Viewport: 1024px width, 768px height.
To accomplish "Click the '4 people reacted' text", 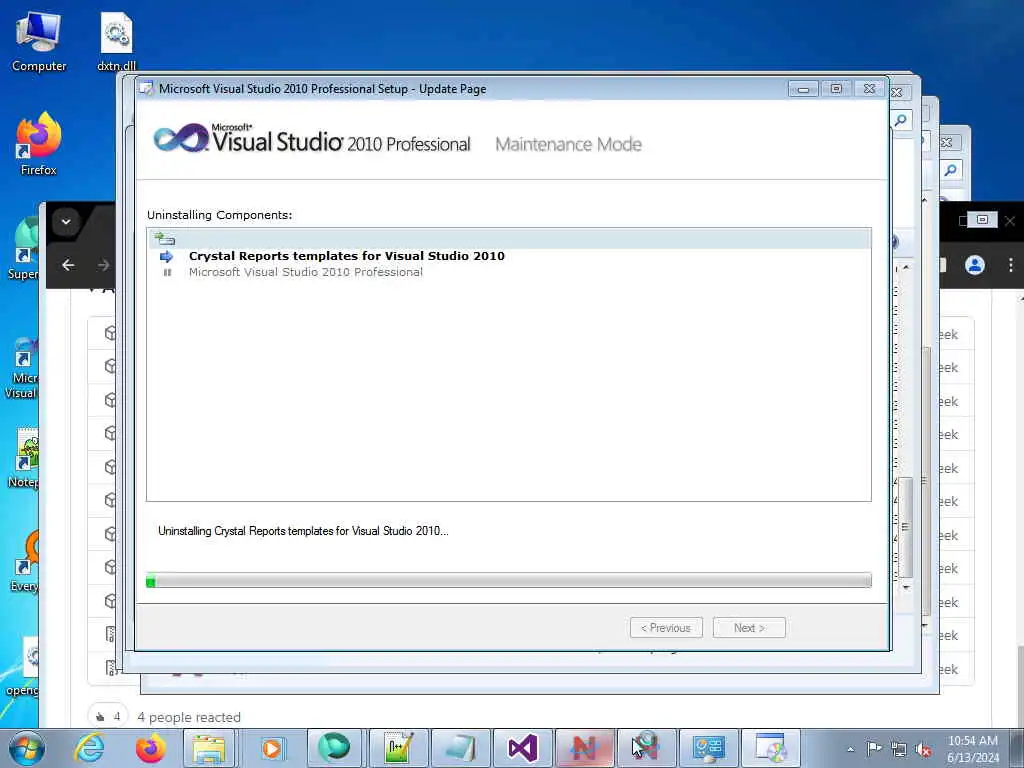I will [189, 717].
